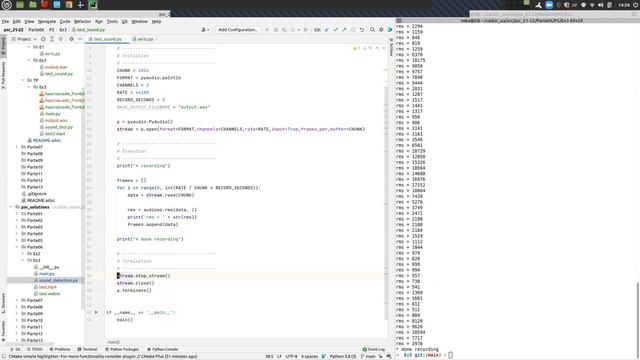Click the Add Configuration button

click(x=238, y=30)
